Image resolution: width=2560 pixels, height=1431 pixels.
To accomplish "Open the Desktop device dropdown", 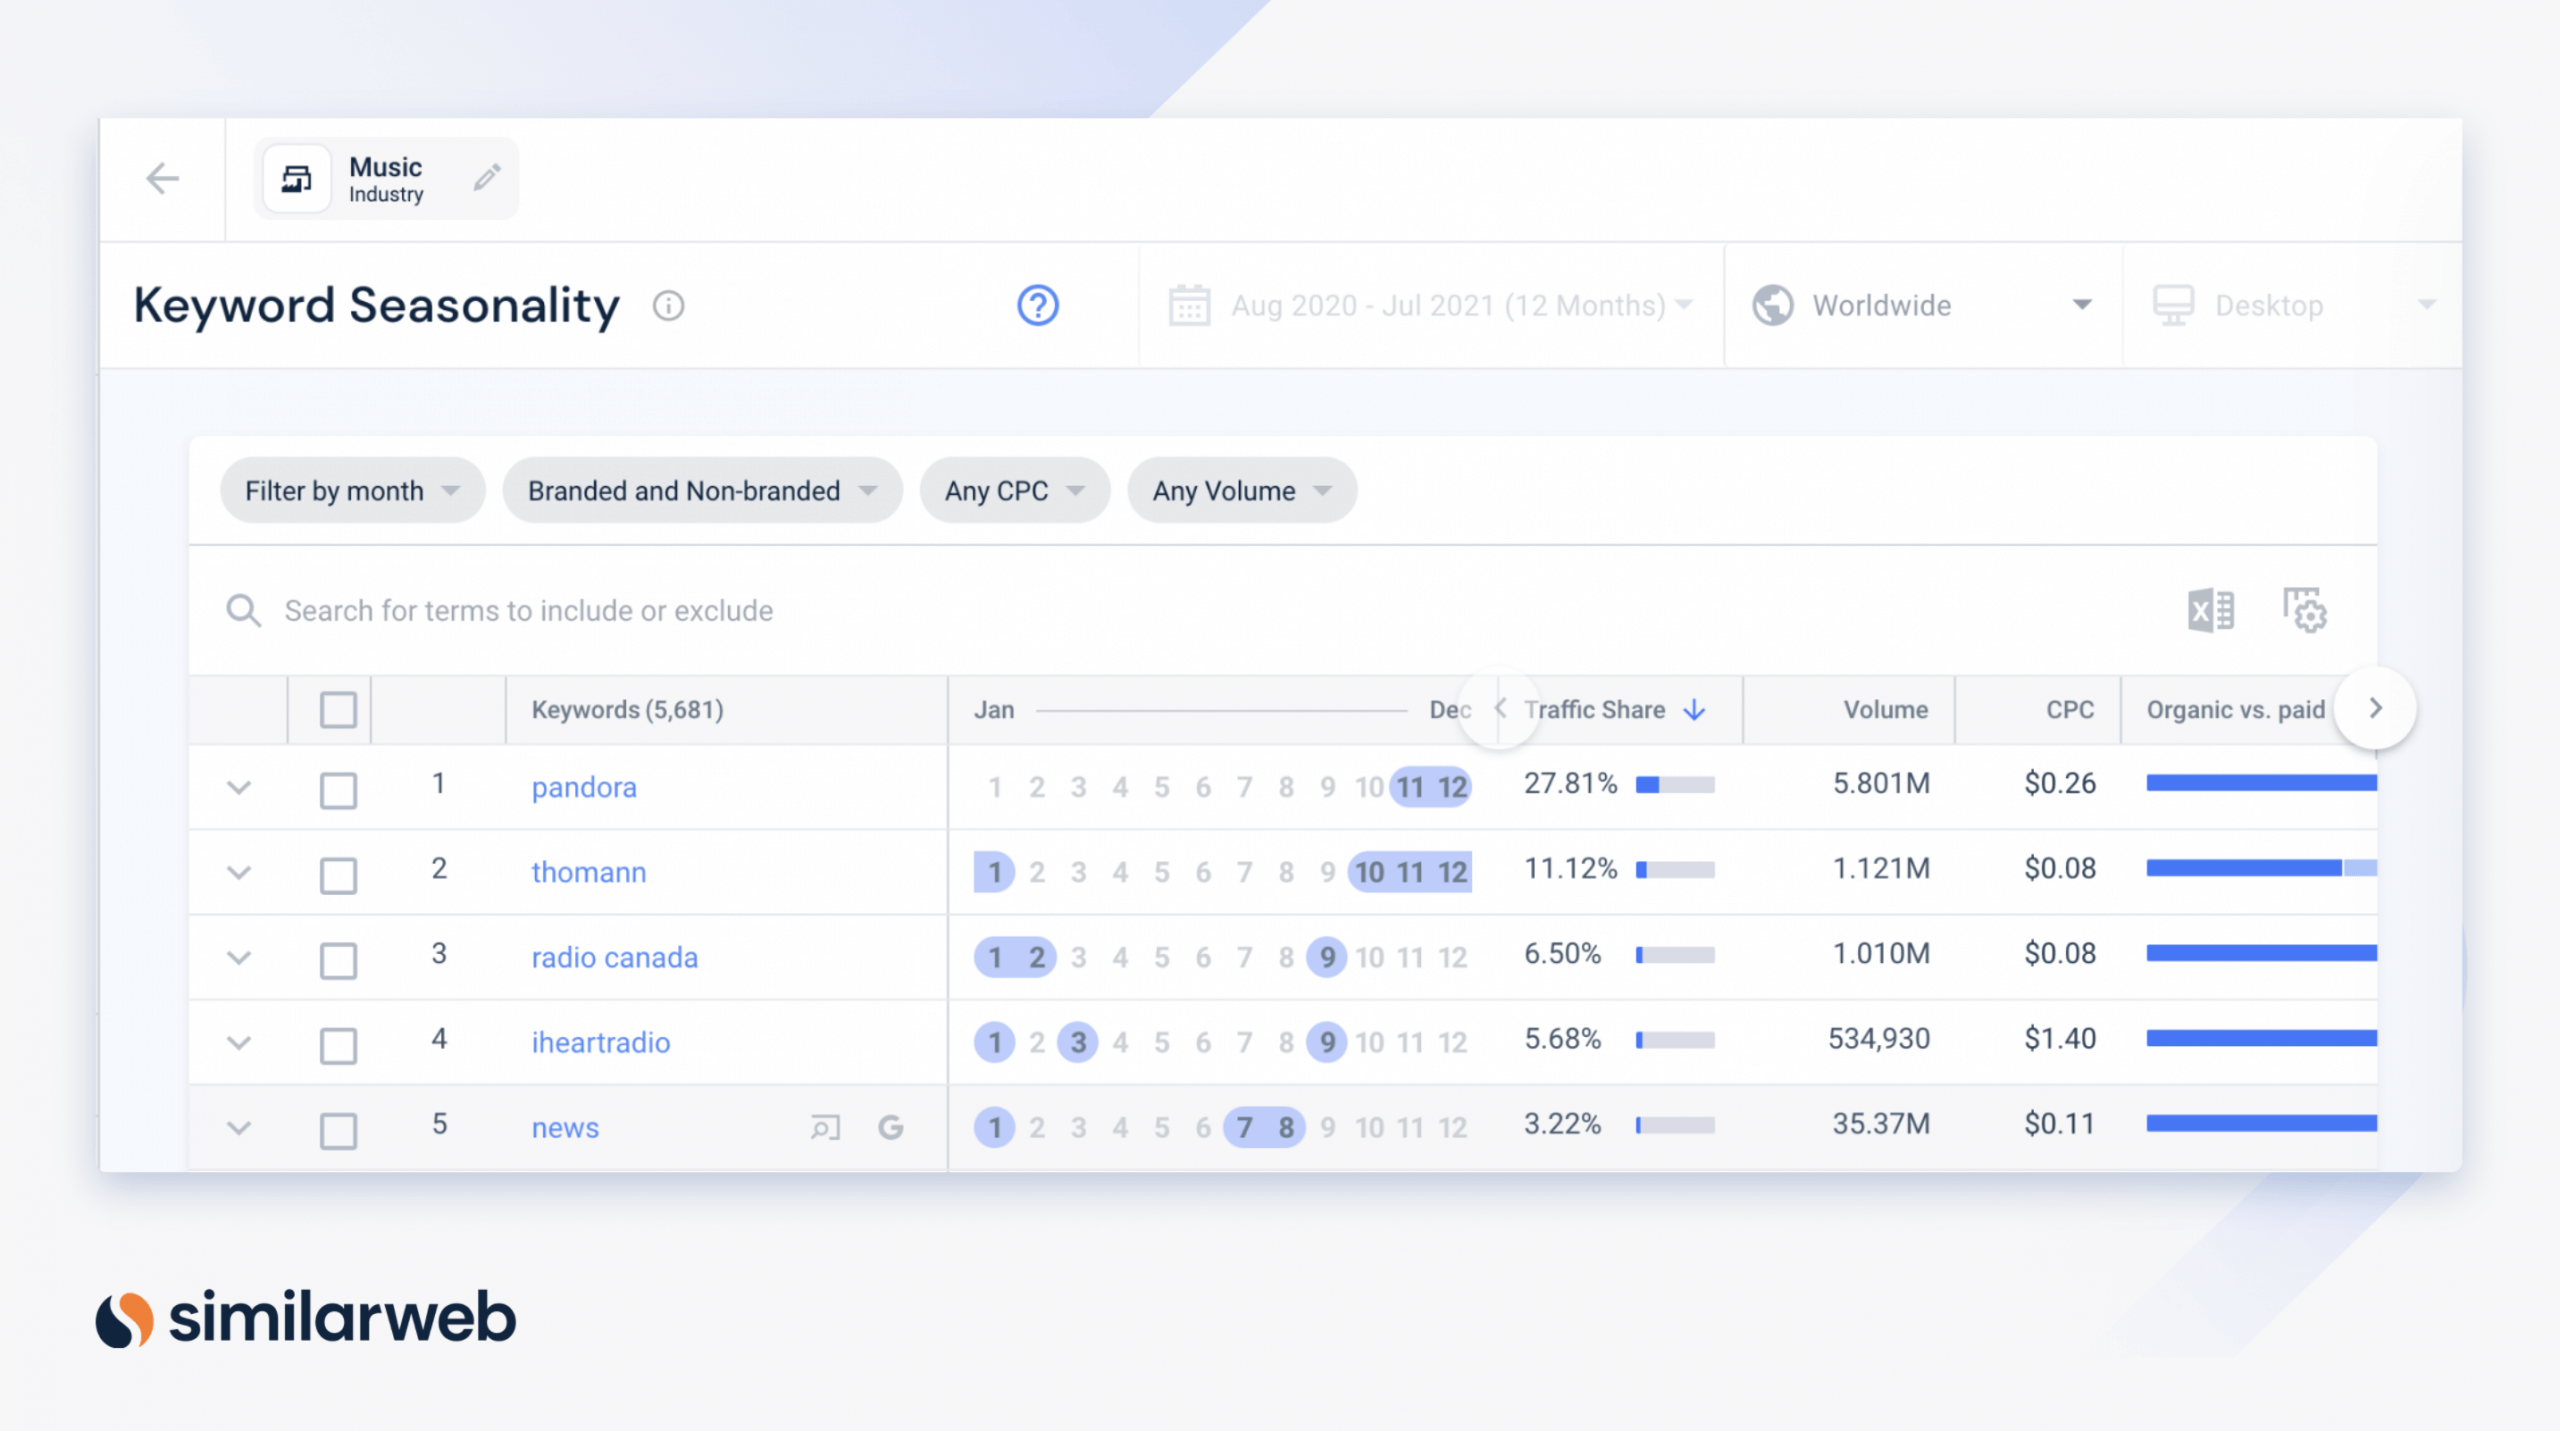I will pos(2292,305).
